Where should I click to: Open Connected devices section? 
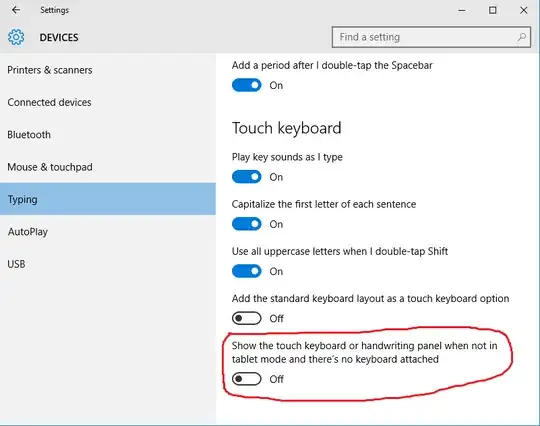pyautogui.click(x=108, y=102)
